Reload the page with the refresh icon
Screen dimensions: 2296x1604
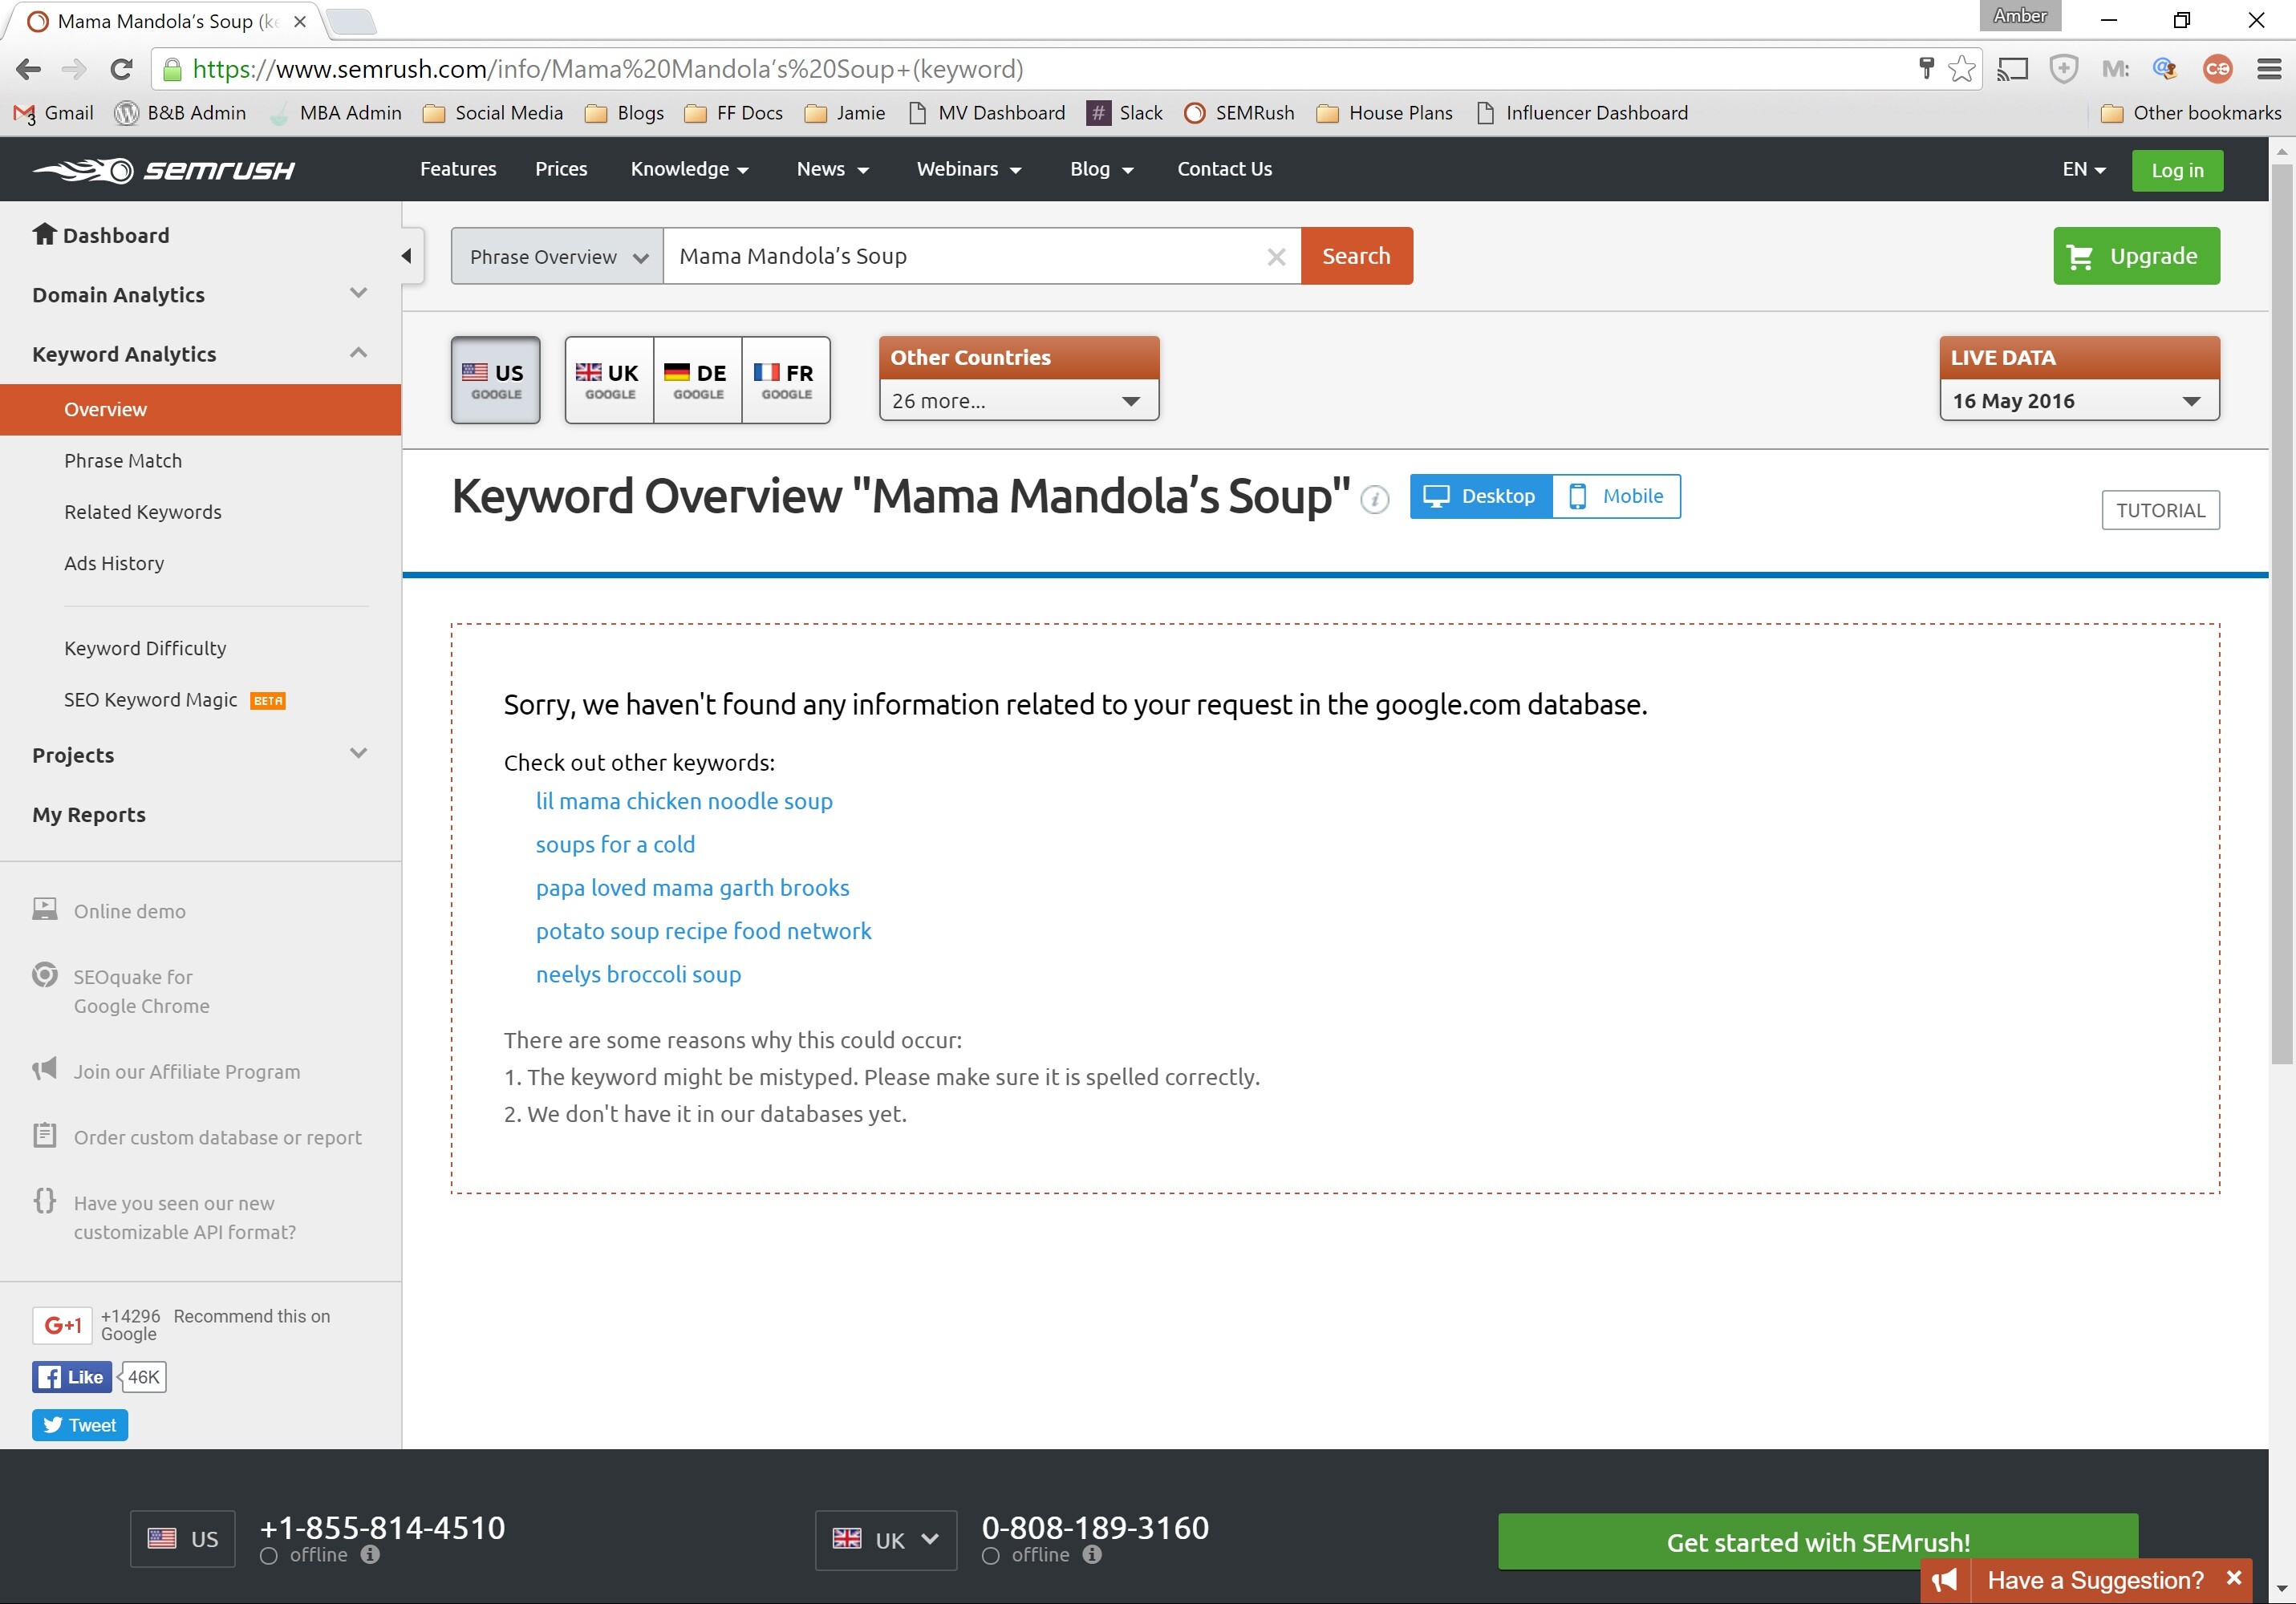121,69
